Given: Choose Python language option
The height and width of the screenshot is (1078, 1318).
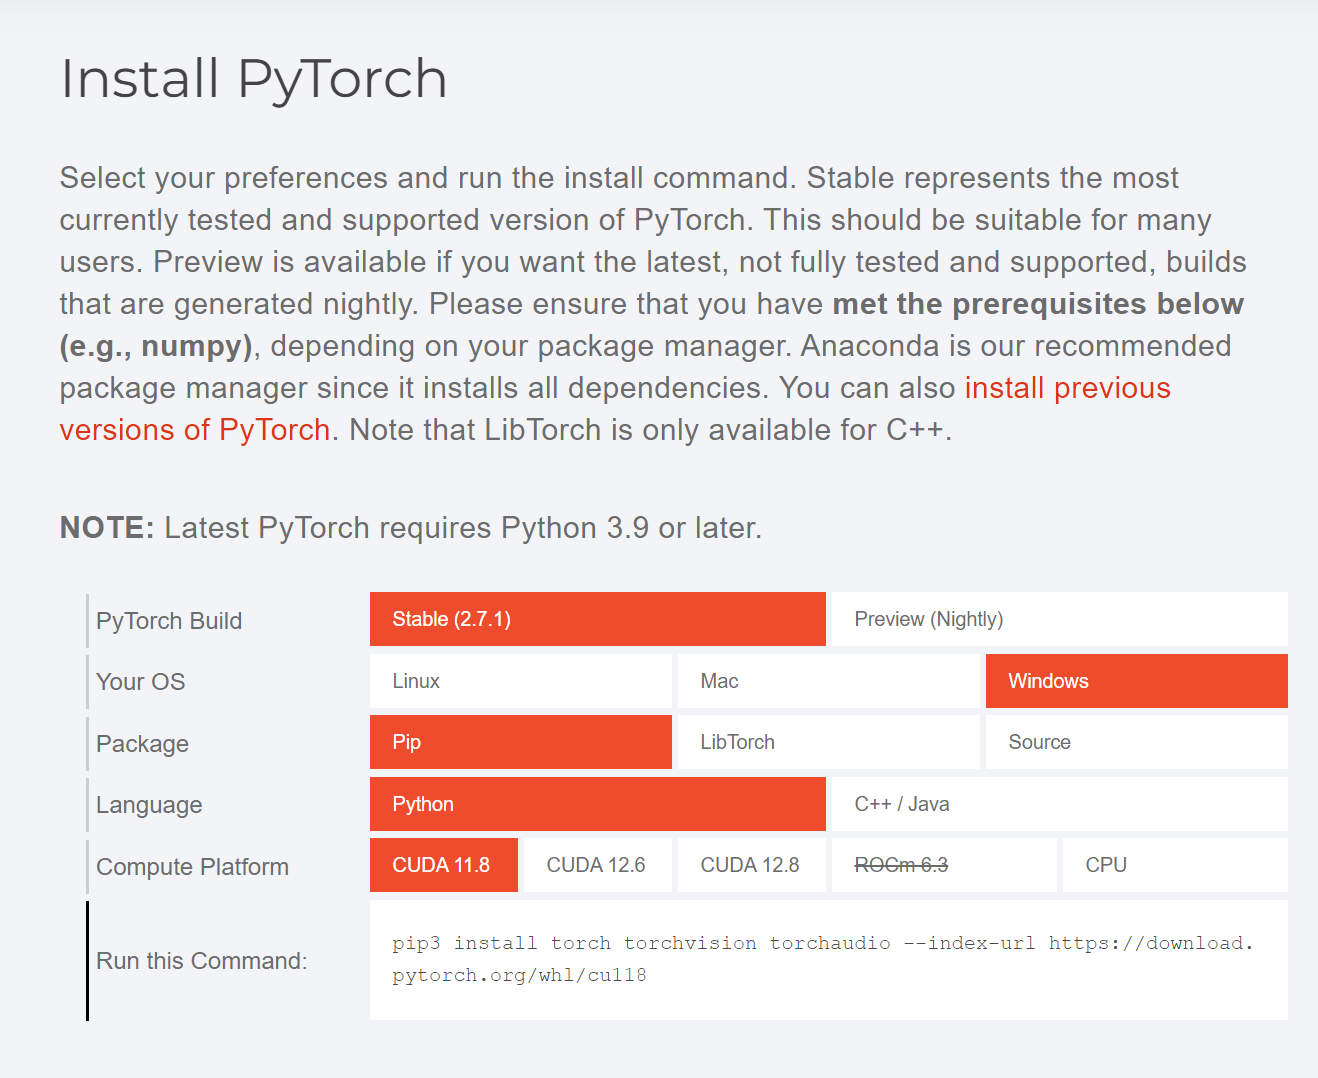Looking at the screenshot, I should click(x=597, y=804).
